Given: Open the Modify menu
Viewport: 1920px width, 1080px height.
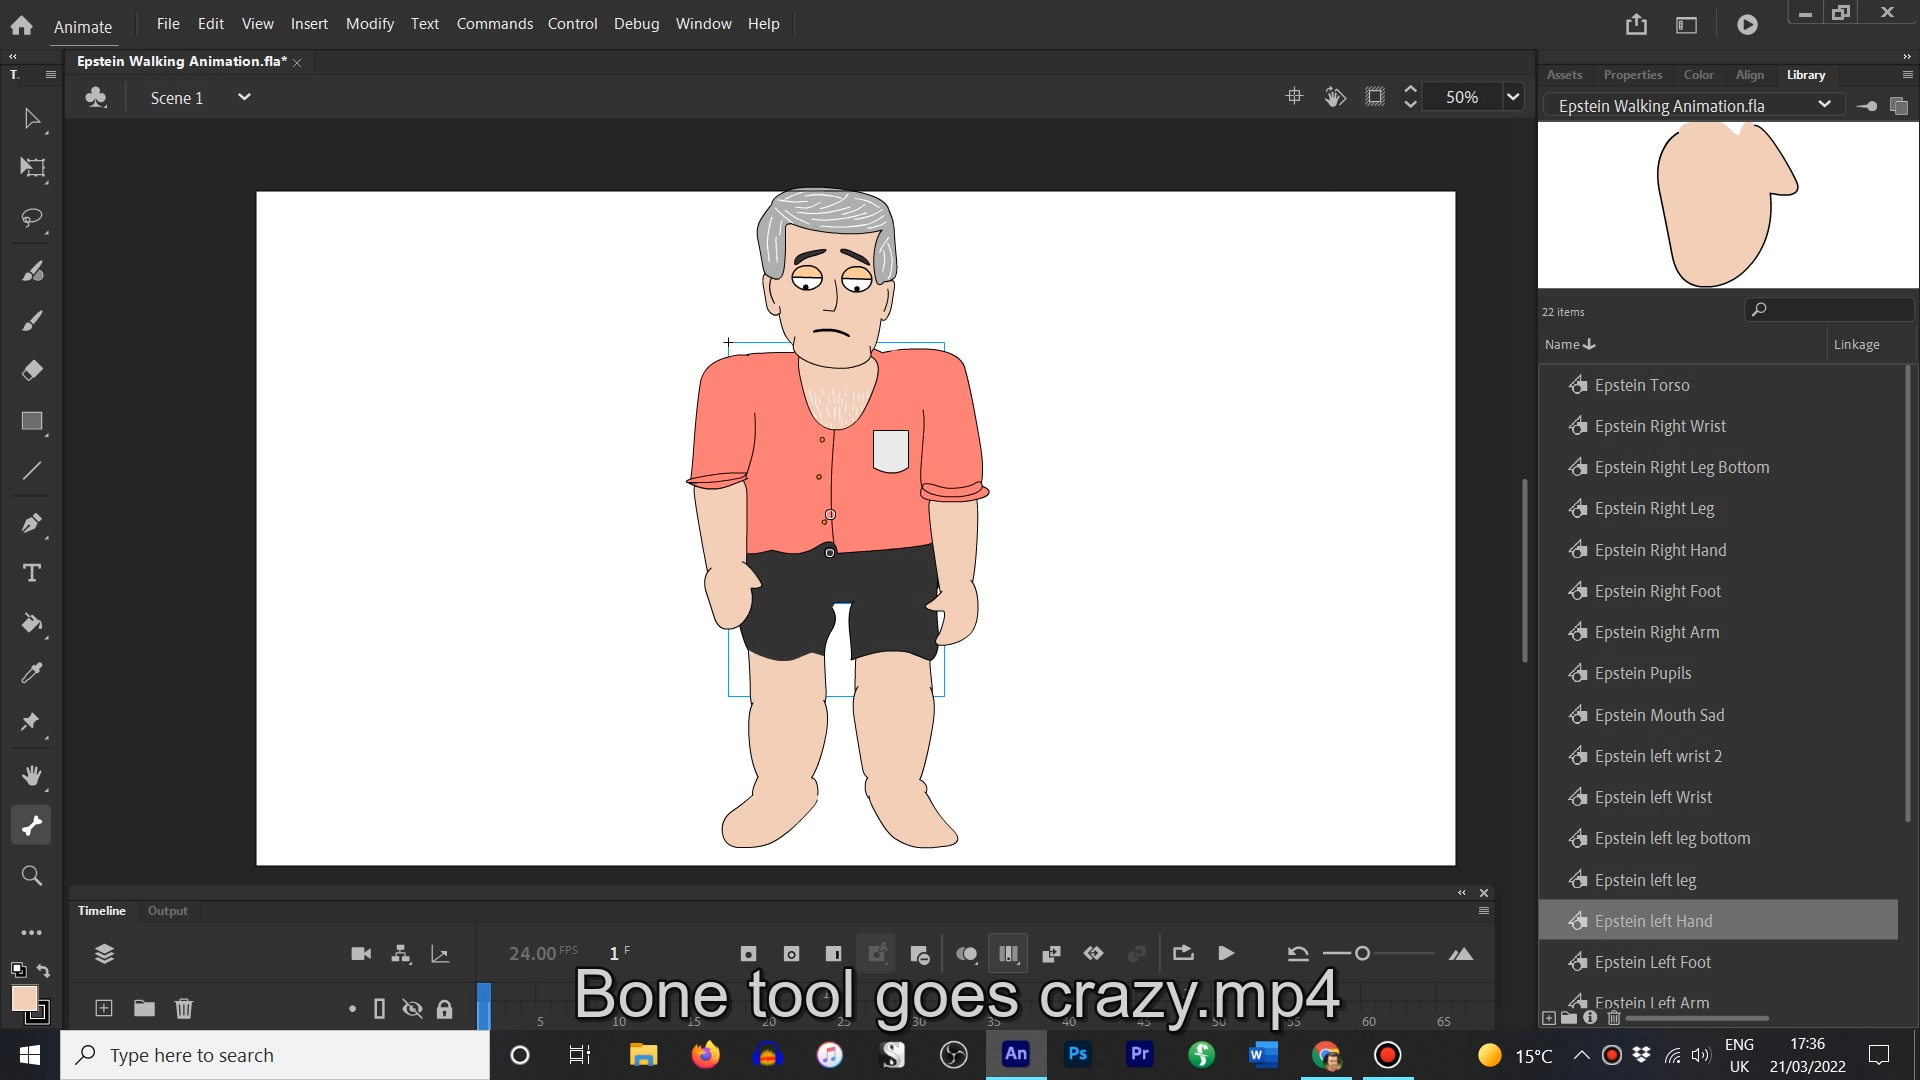Looking at the screenshot, I should [x=369, y=23].
